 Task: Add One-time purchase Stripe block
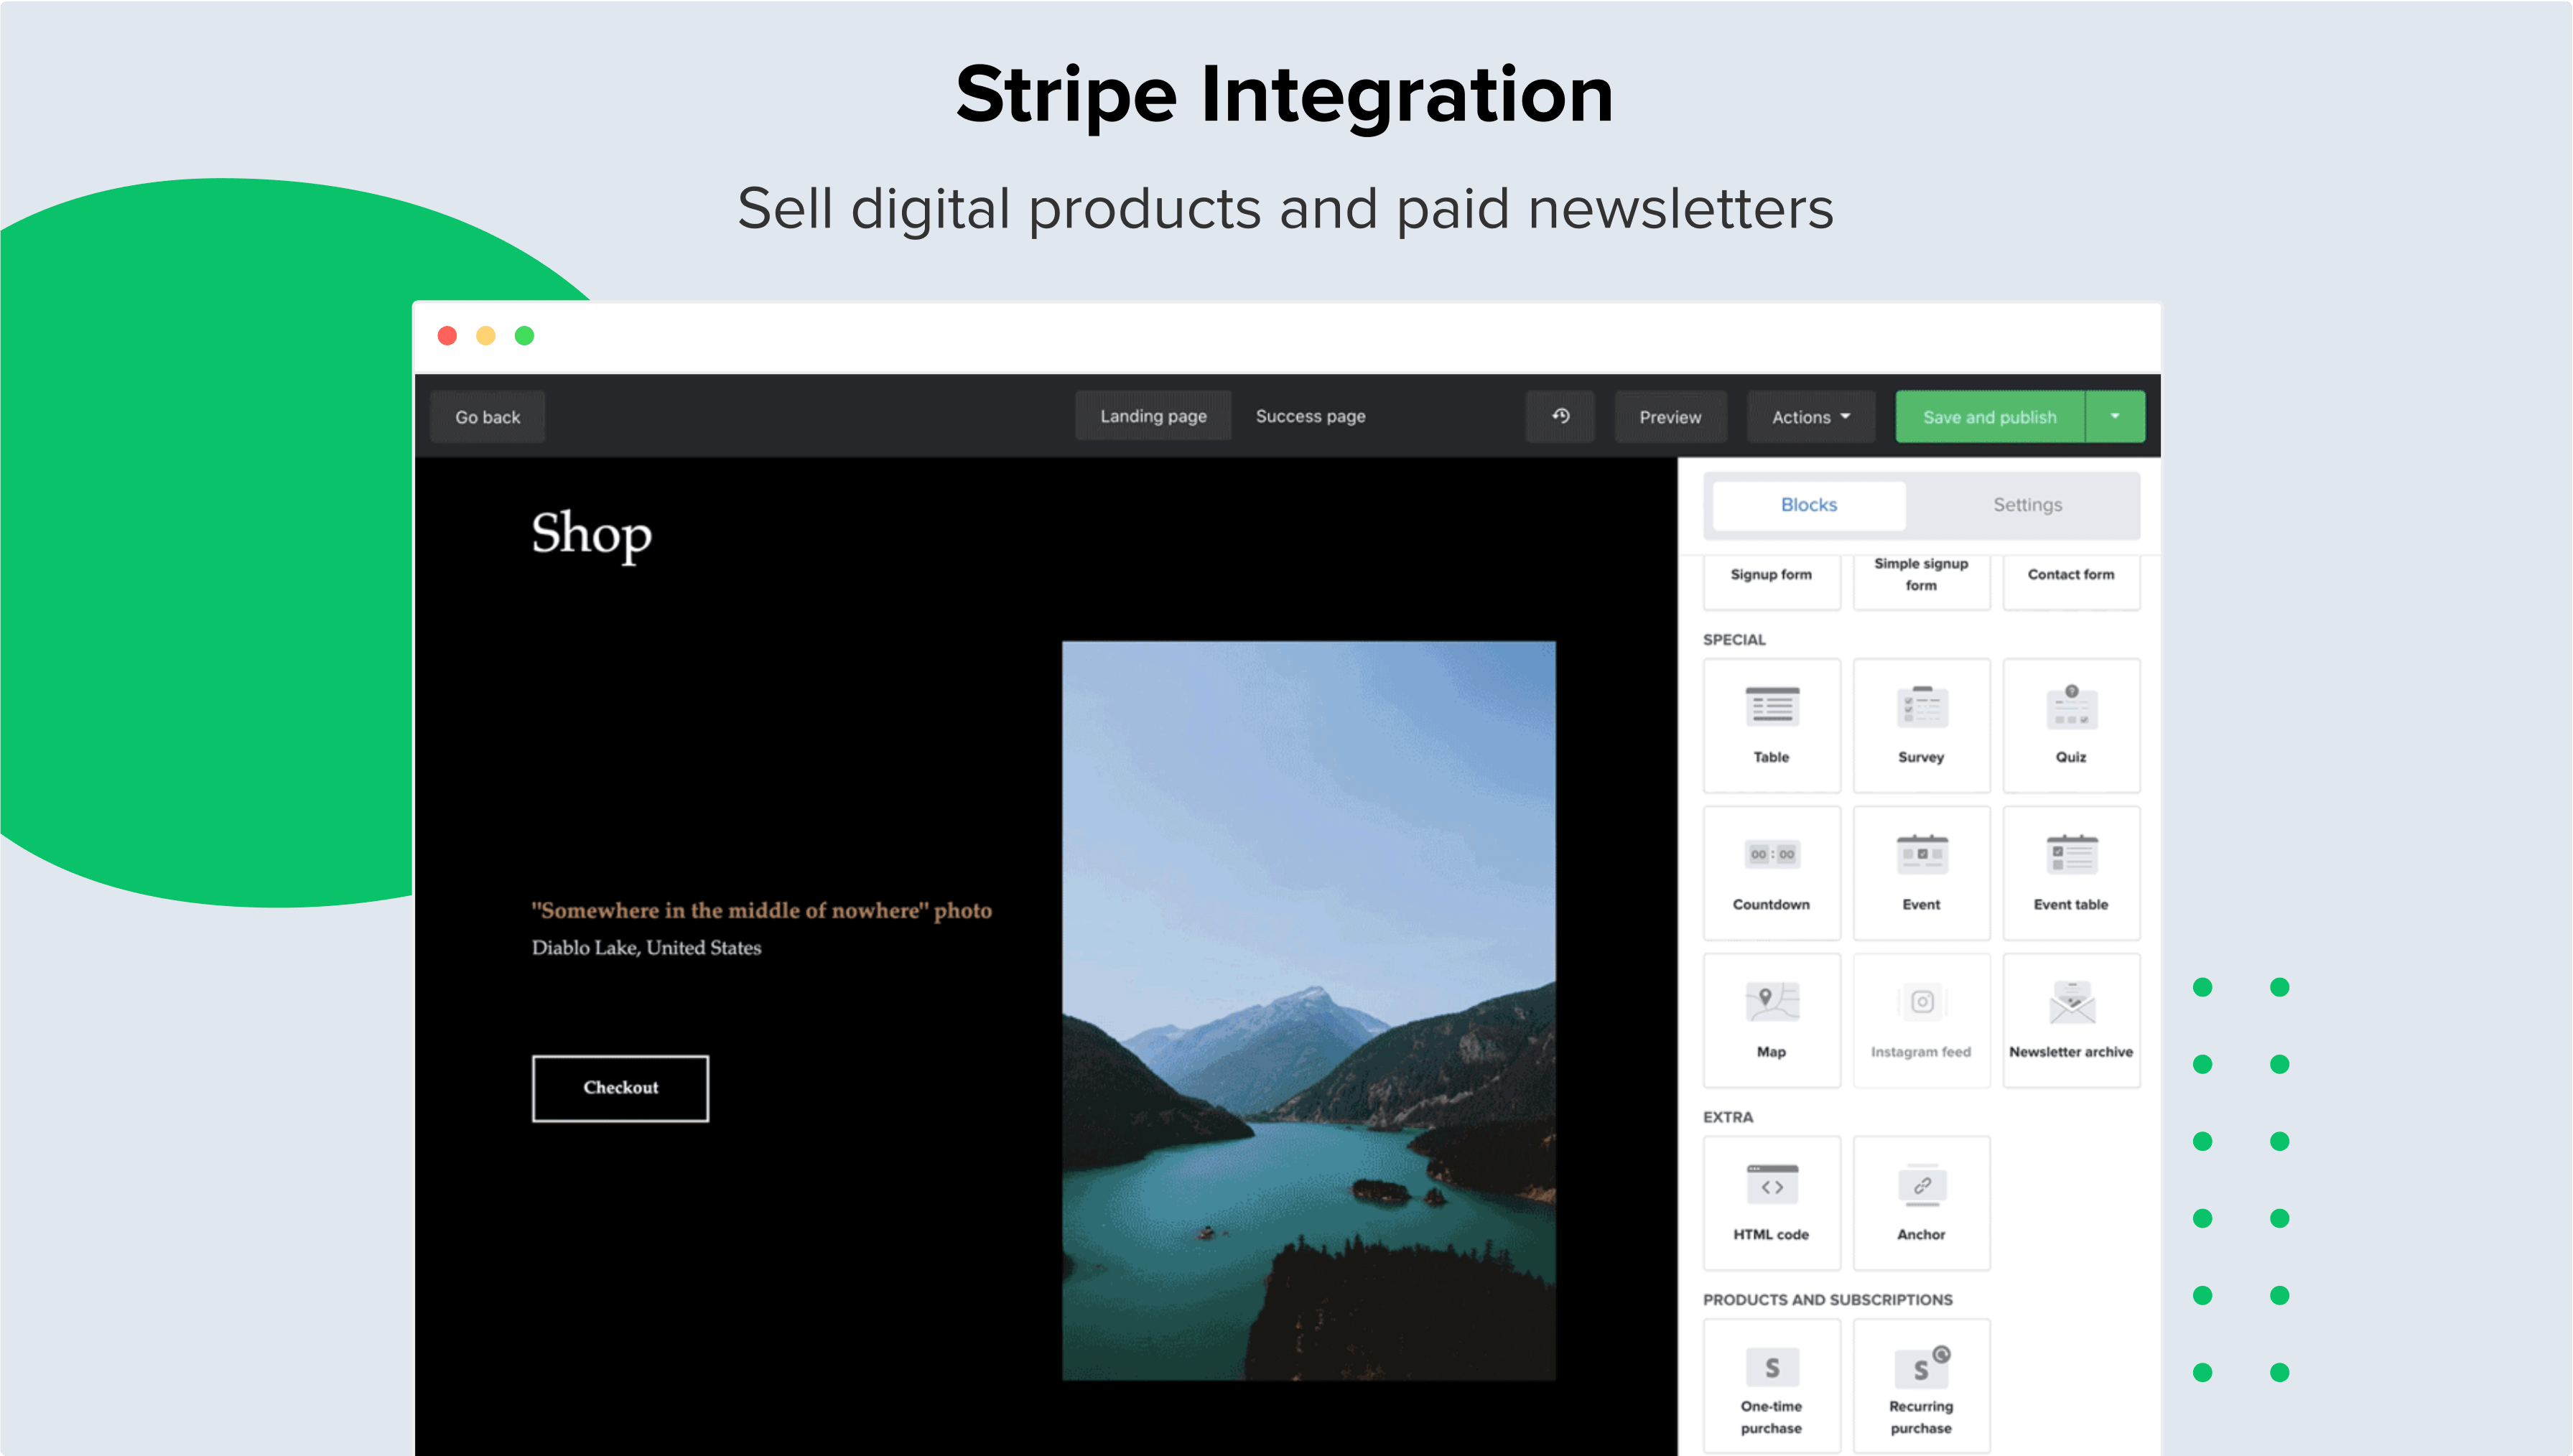[x=1771, y=1385]
